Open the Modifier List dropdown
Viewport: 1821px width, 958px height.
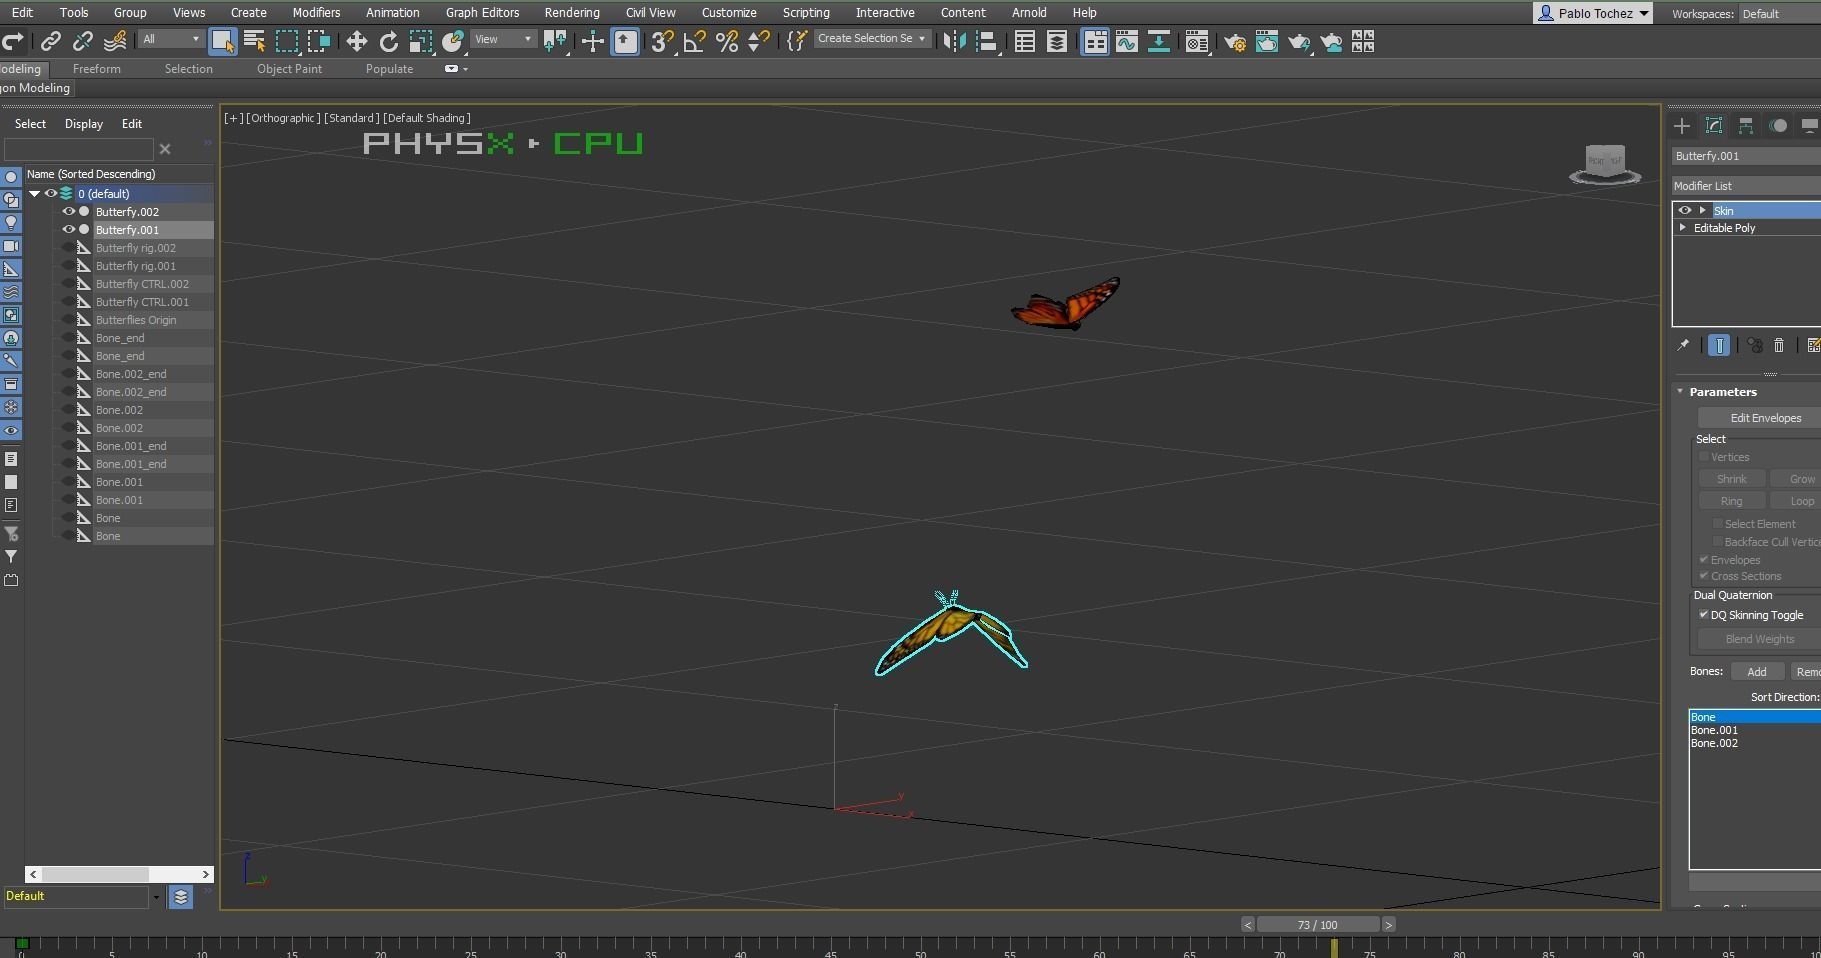pos(1746,186)
